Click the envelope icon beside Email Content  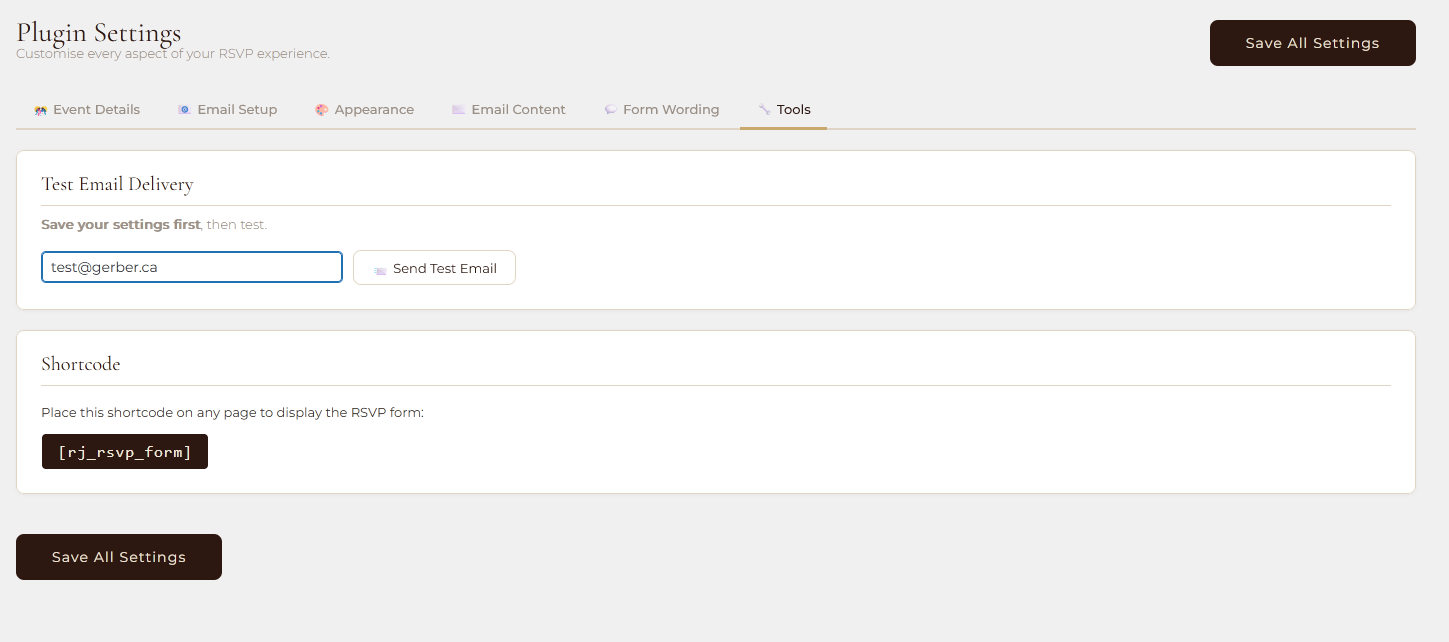click(x=458, y=110)
